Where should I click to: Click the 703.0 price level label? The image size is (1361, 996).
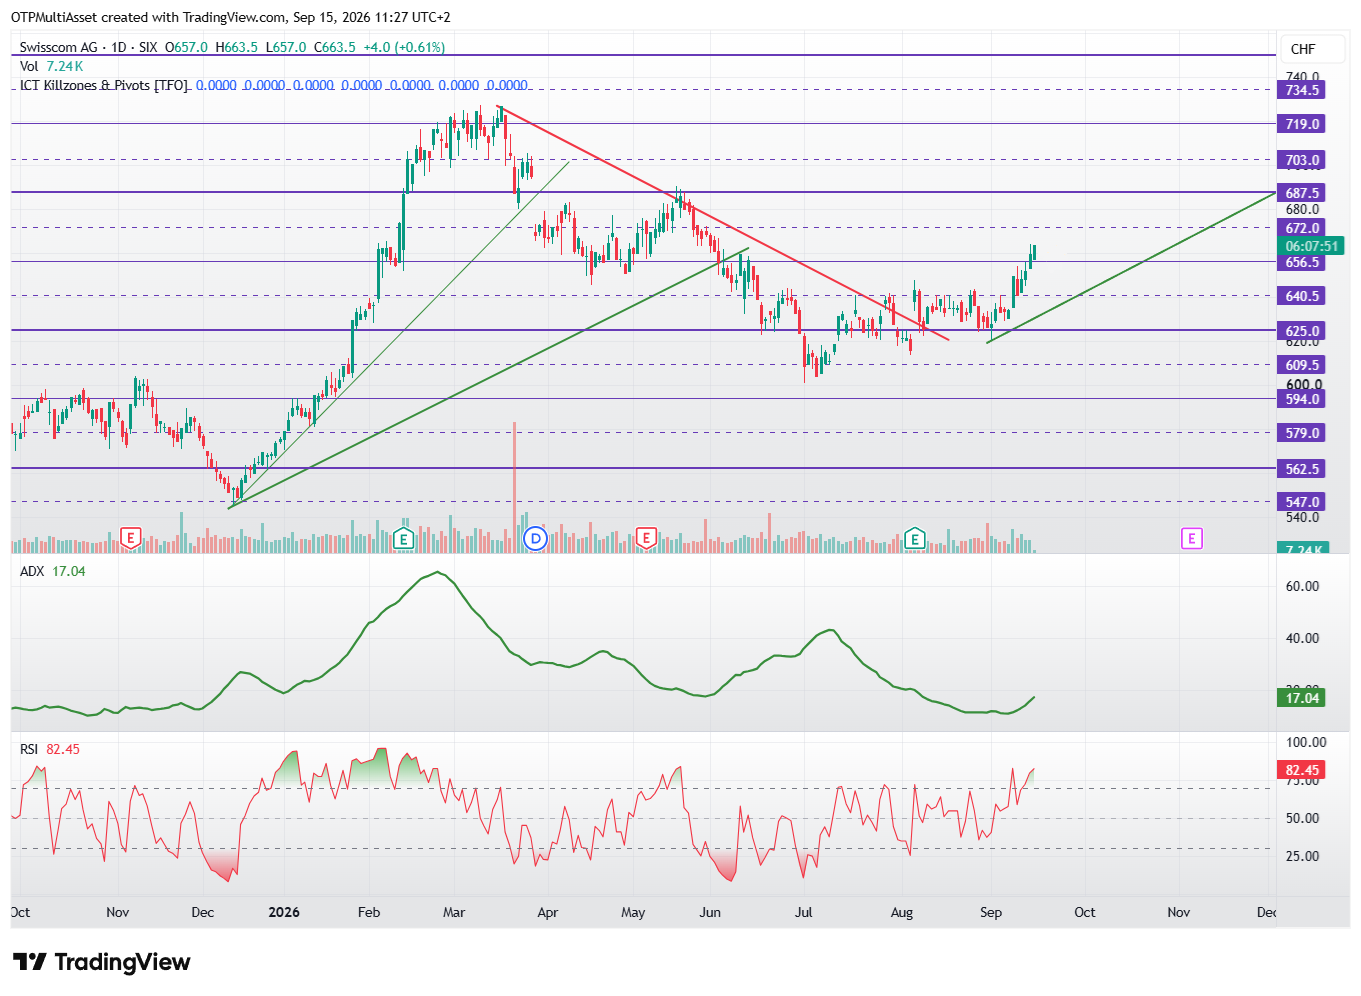pos(1302,160)
